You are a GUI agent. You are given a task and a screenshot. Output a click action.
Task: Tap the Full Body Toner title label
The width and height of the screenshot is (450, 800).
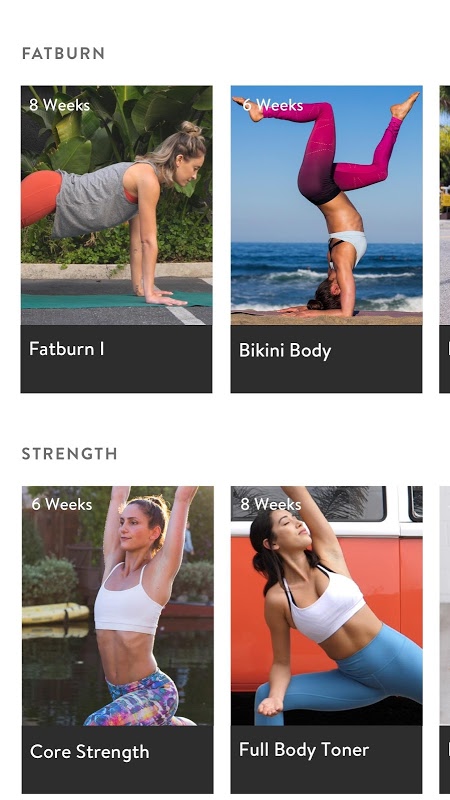304,750
